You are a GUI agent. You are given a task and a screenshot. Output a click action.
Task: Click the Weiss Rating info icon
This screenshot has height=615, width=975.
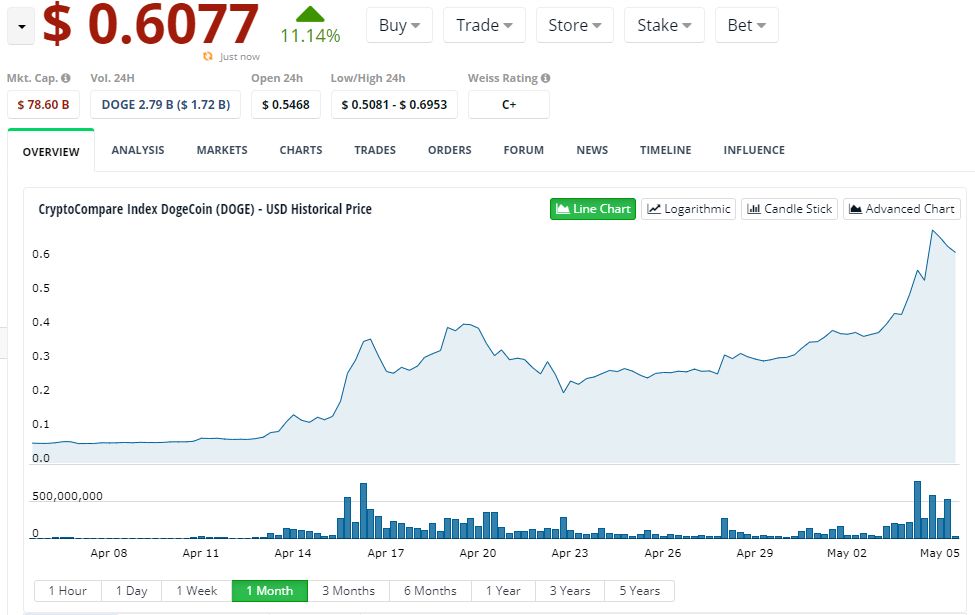(x=545, y=78)
